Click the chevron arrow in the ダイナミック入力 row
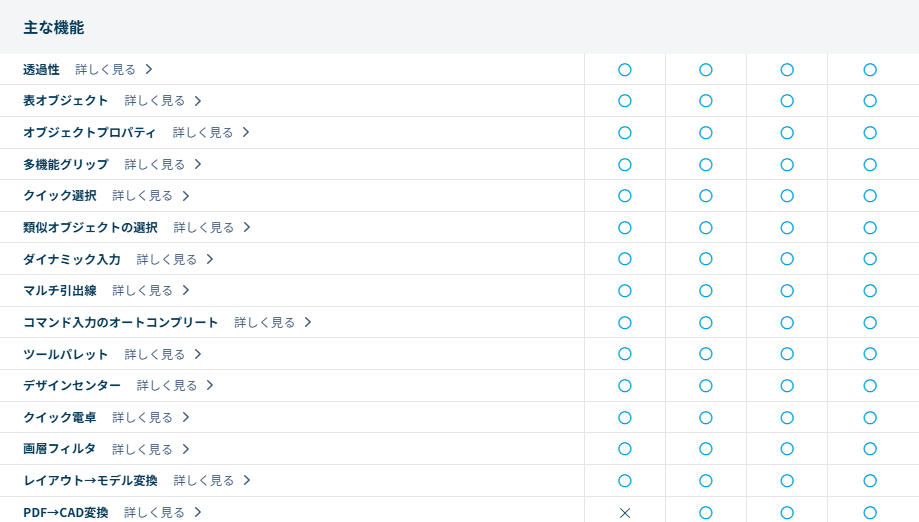 click(x=210, y=259)
